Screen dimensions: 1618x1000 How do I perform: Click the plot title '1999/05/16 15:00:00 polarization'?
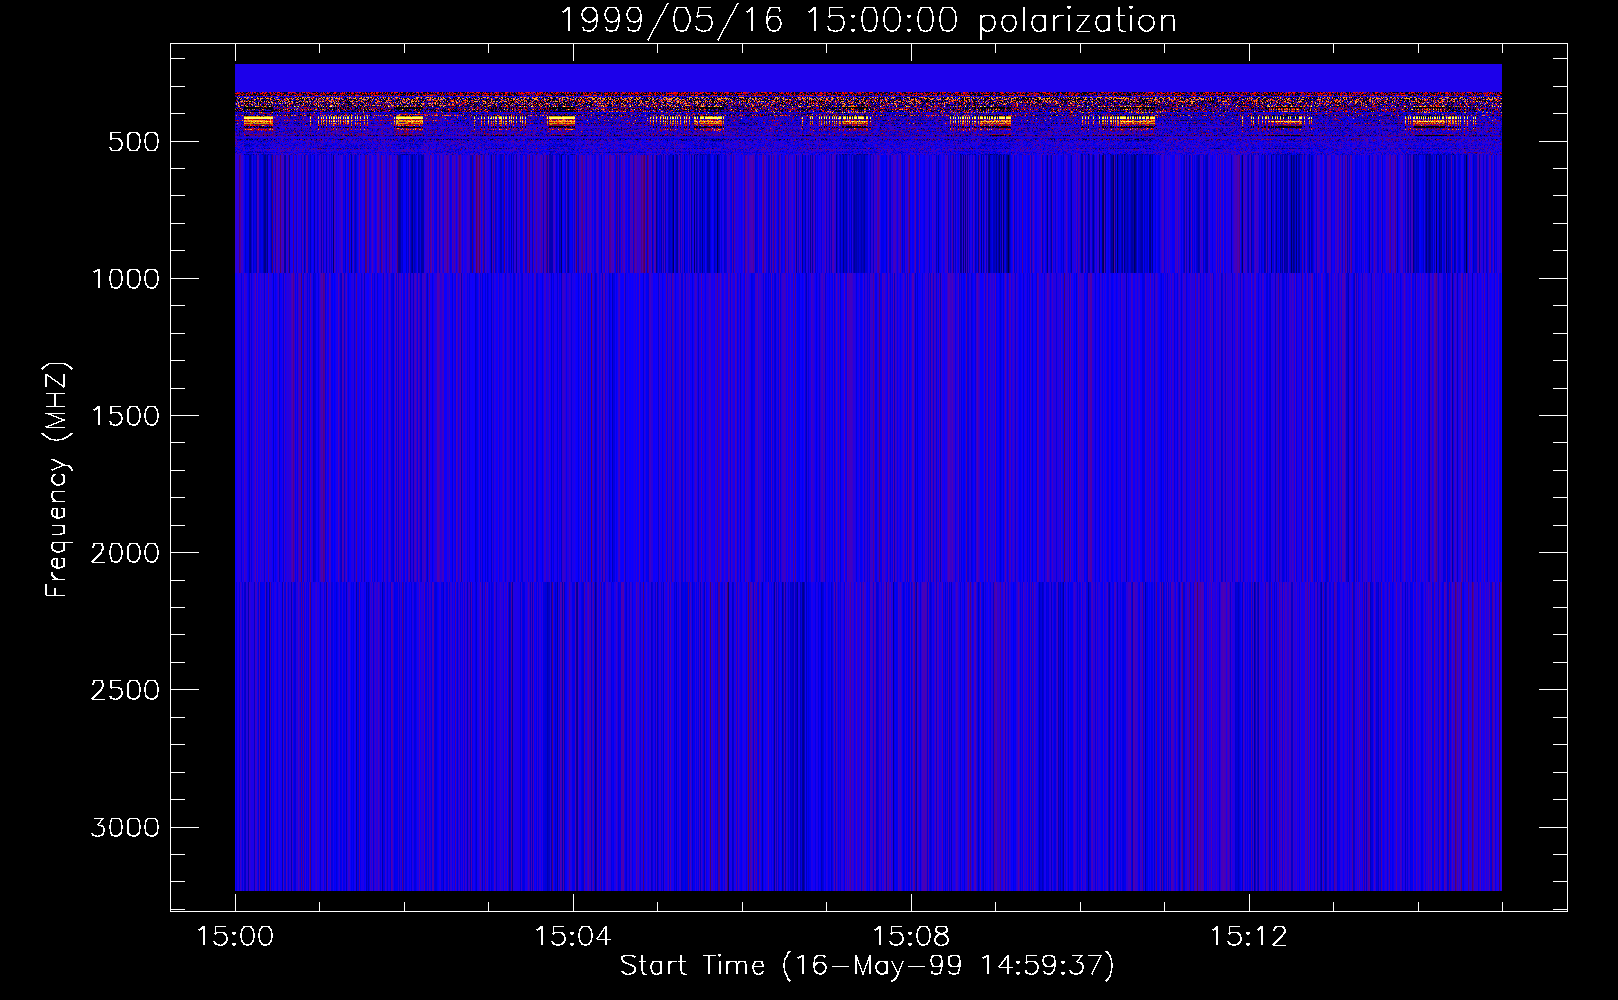pyautogui.click(x=867, y=21)
